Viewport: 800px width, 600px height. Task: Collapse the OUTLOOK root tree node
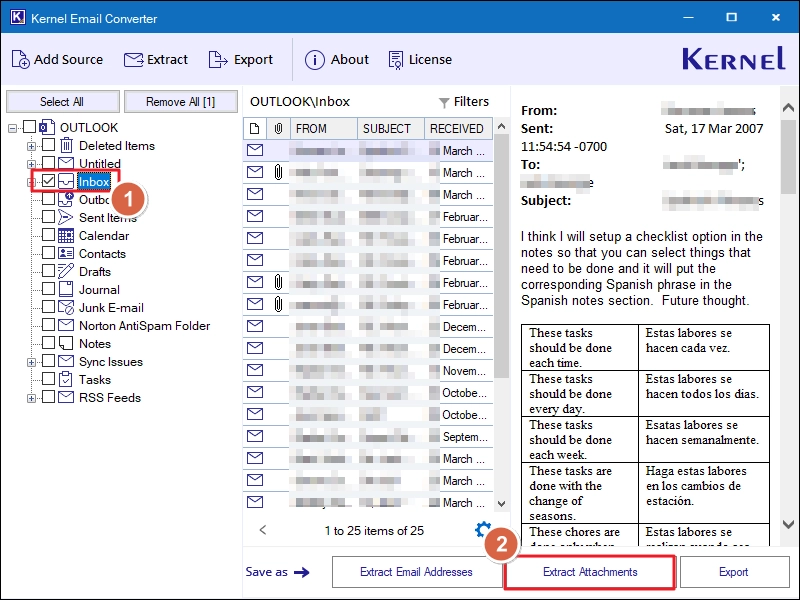tap(12, 128)
